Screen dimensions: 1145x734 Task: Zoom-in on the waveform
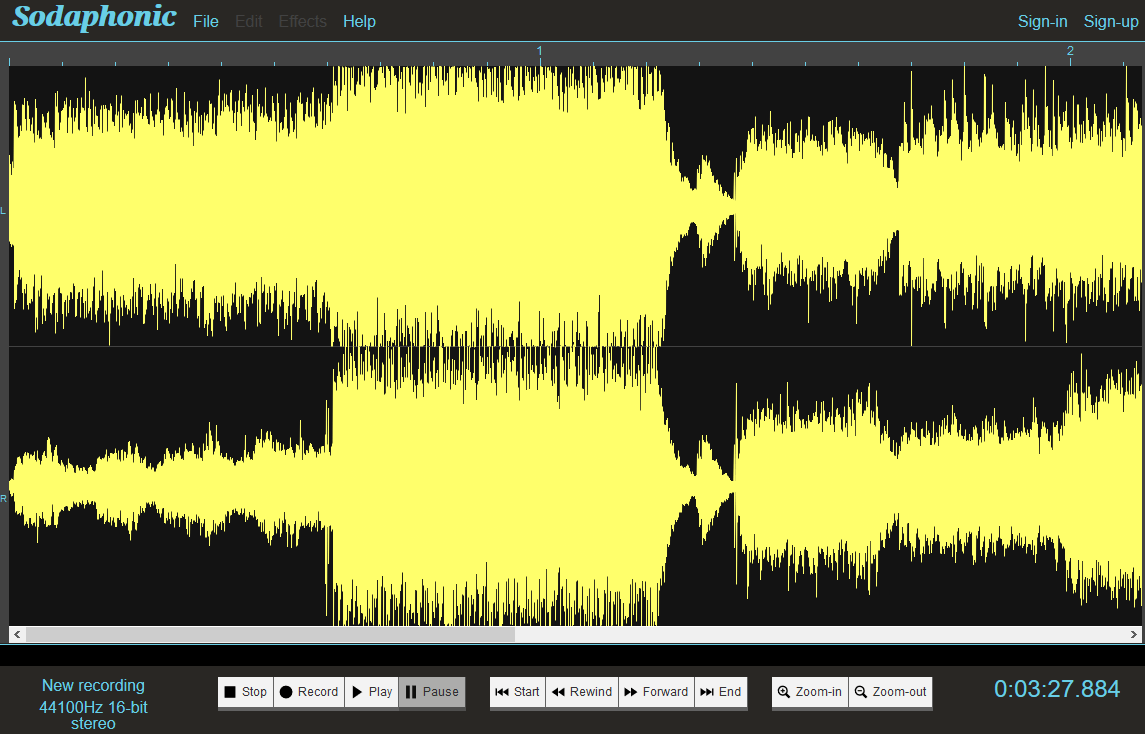point(809,692)
